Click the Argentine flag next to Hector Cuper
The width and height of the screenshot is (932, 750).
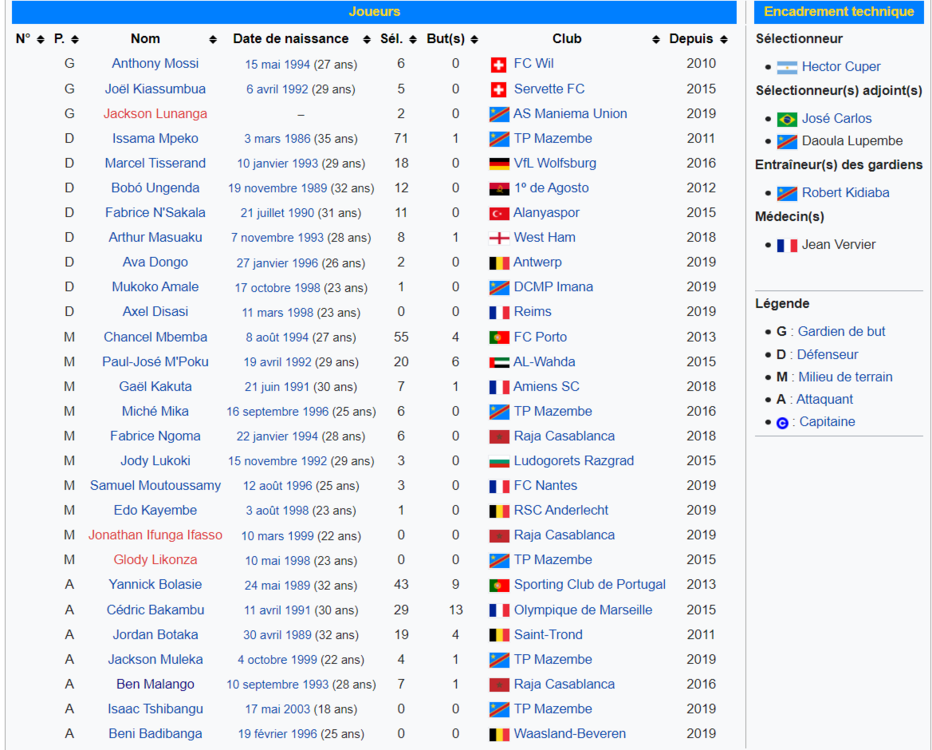tap(787, 67)
